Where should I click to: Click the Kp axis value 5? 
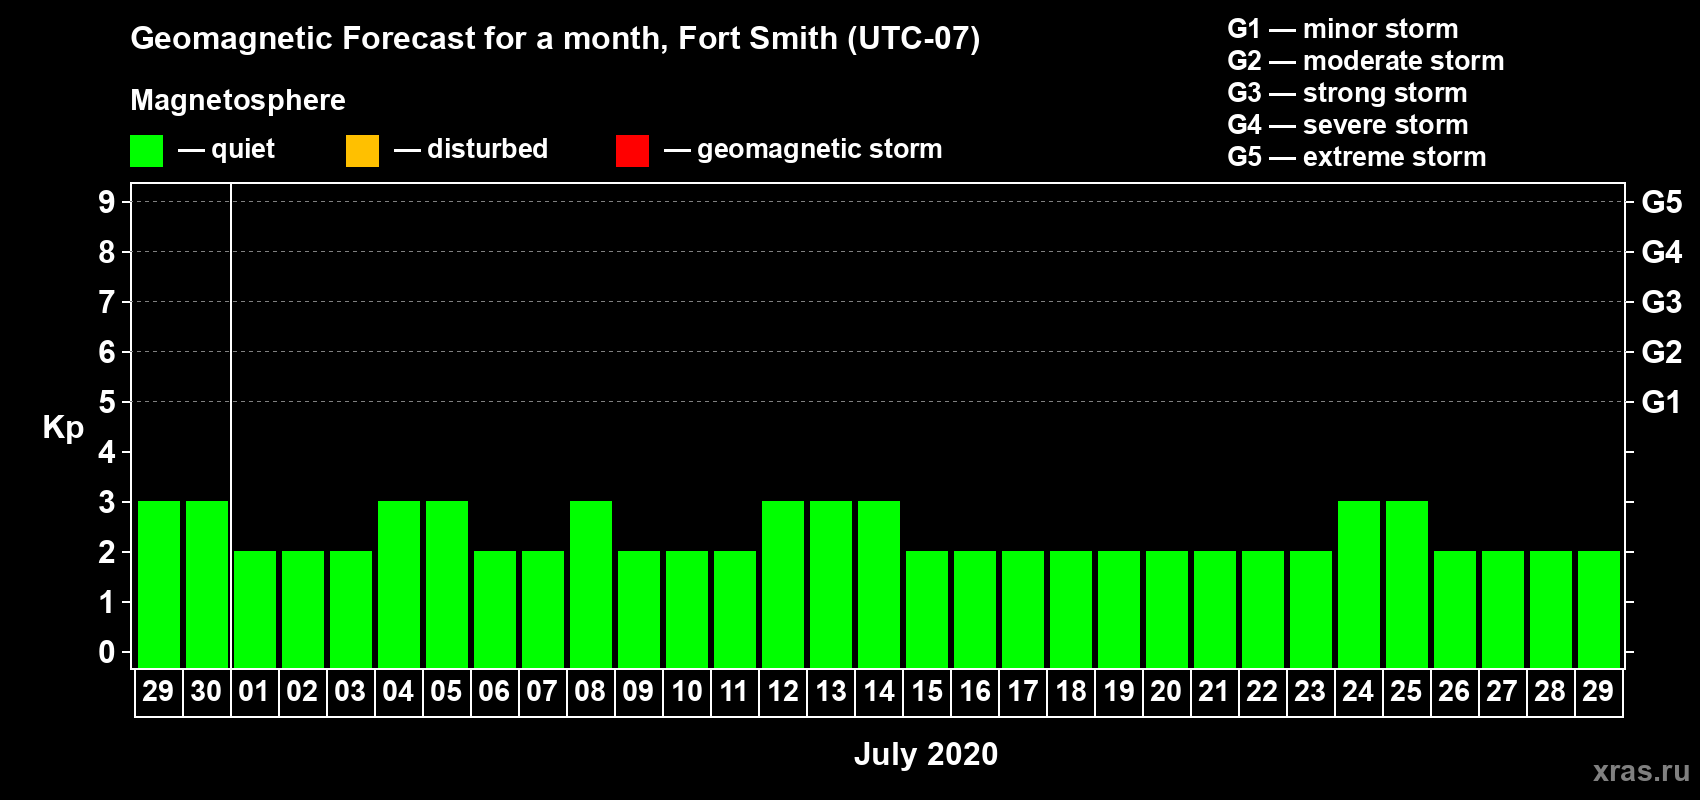(x=106, y=402)
